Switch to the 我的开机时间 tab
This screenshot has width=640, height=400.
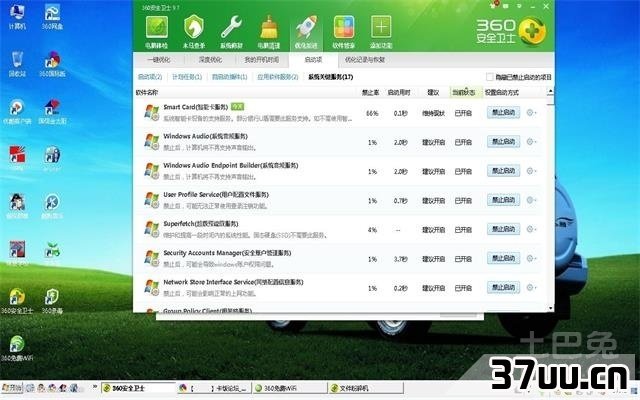coord(262,60)
